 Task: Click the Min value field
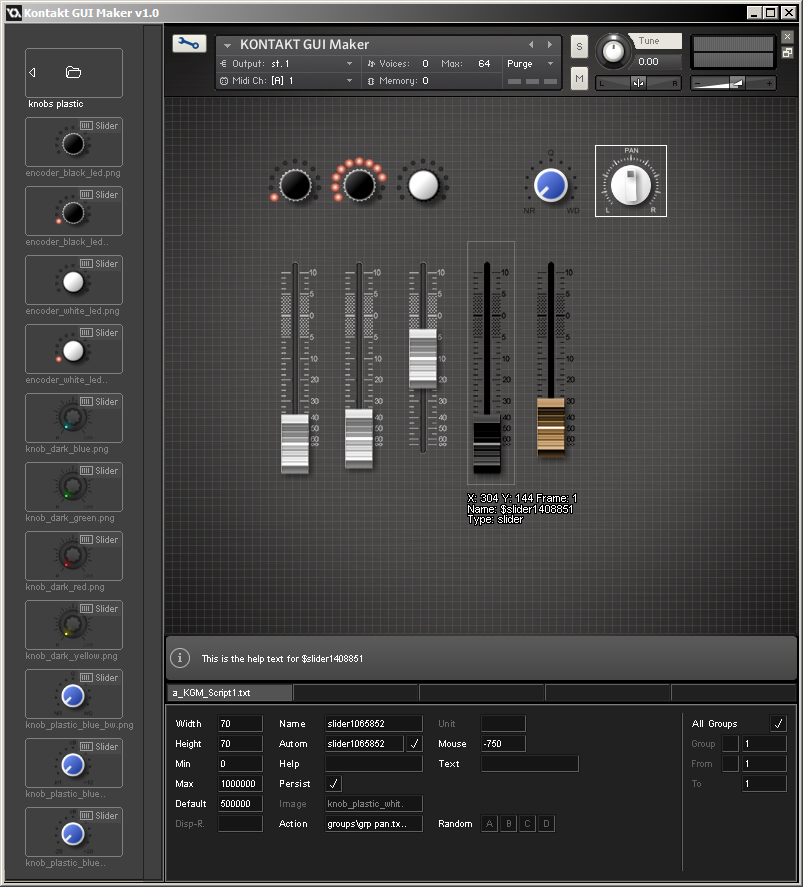(240, 764)
